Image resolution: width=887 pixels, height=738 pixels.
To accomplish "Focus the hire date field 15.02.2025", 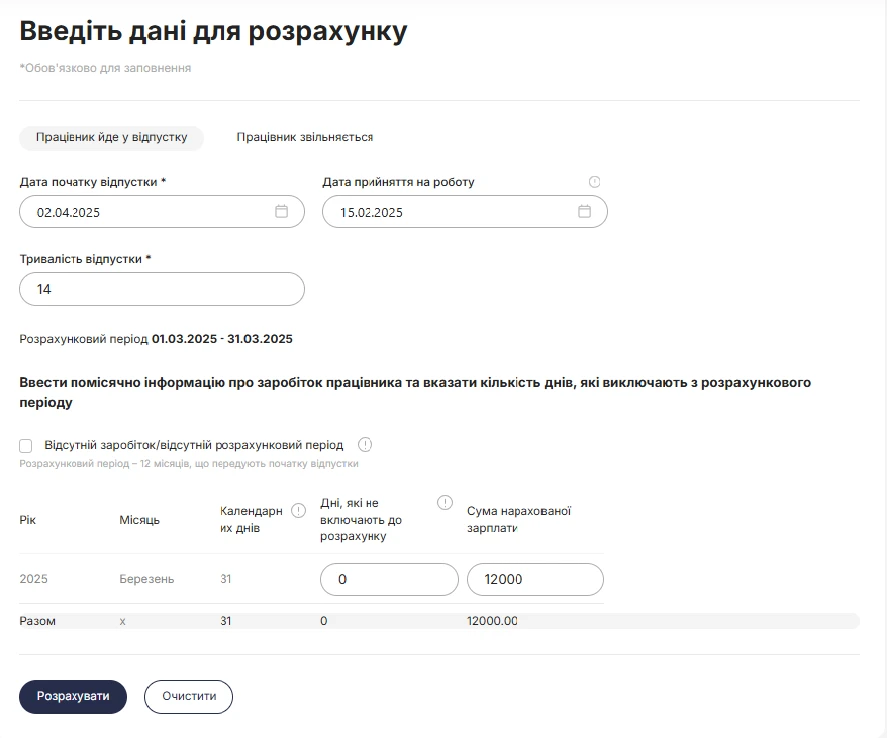I will tap(464, 212).
